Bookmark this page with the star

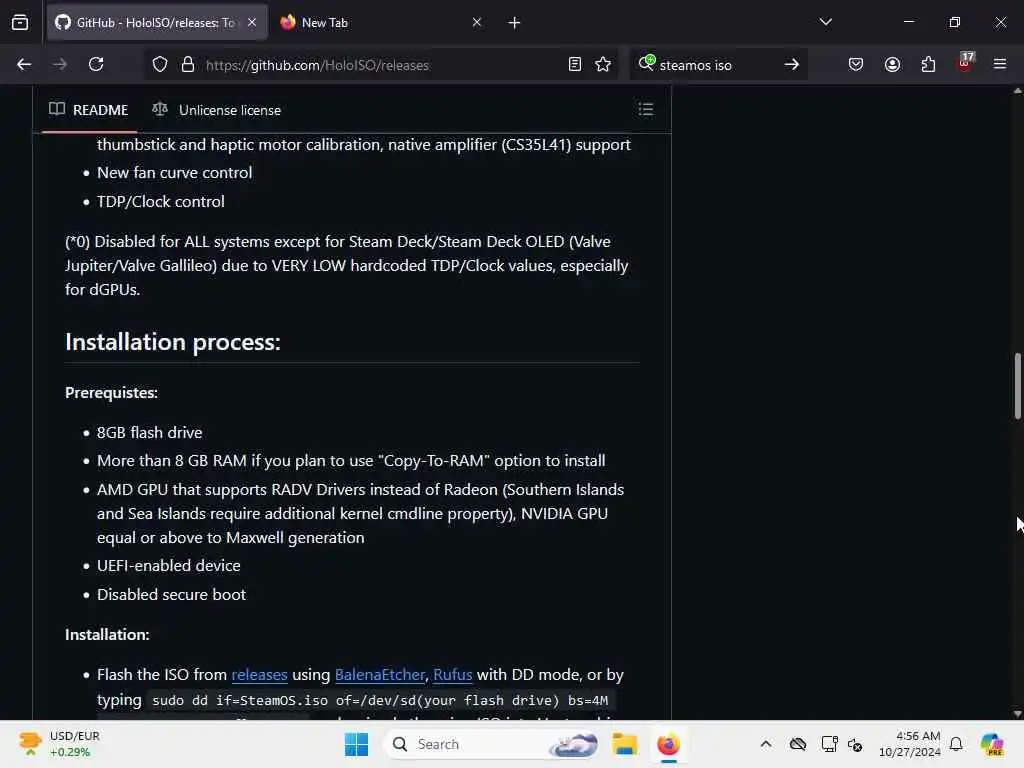603,65
